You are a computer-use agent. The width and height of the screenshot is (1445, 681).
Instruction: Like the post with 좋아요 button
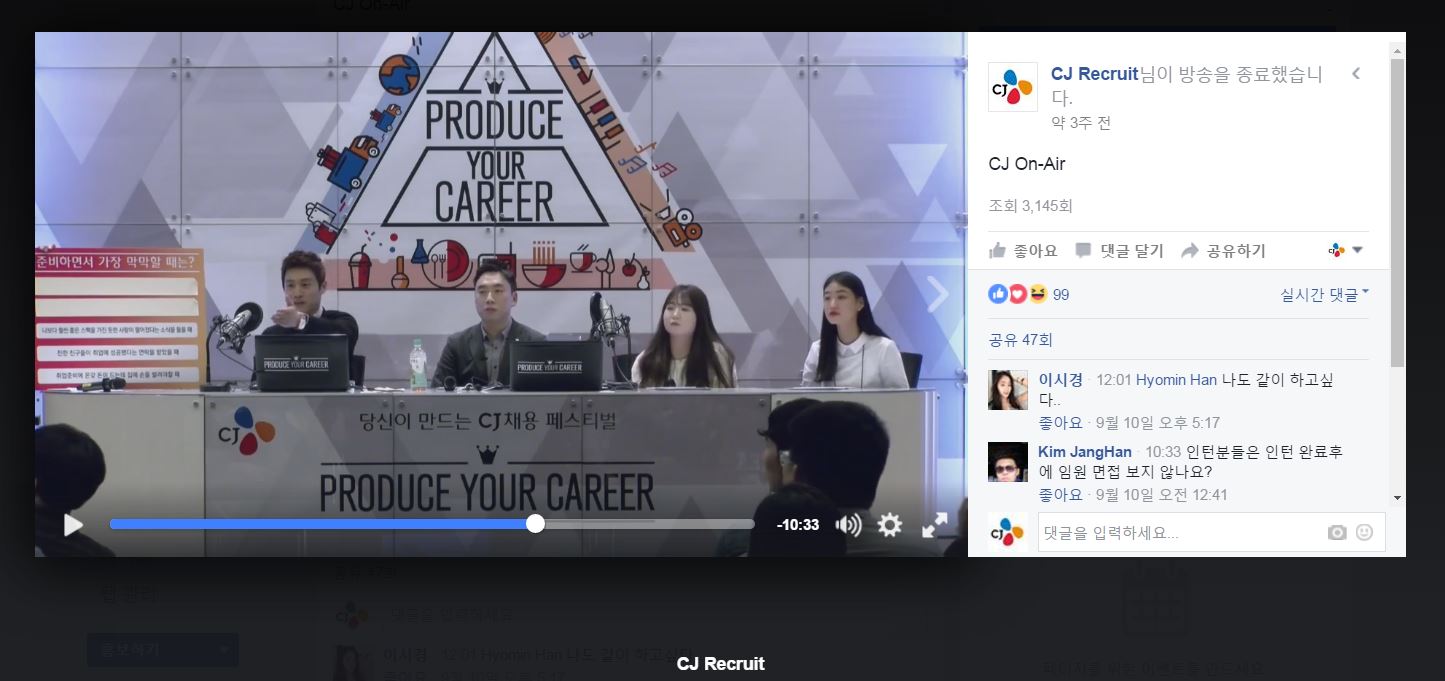1023,251
